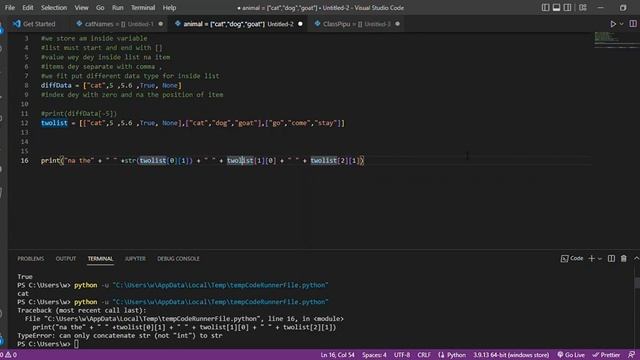Click the comment text on line 9
640x360 pixels.
pyautogui.click(x=132, y=95)
